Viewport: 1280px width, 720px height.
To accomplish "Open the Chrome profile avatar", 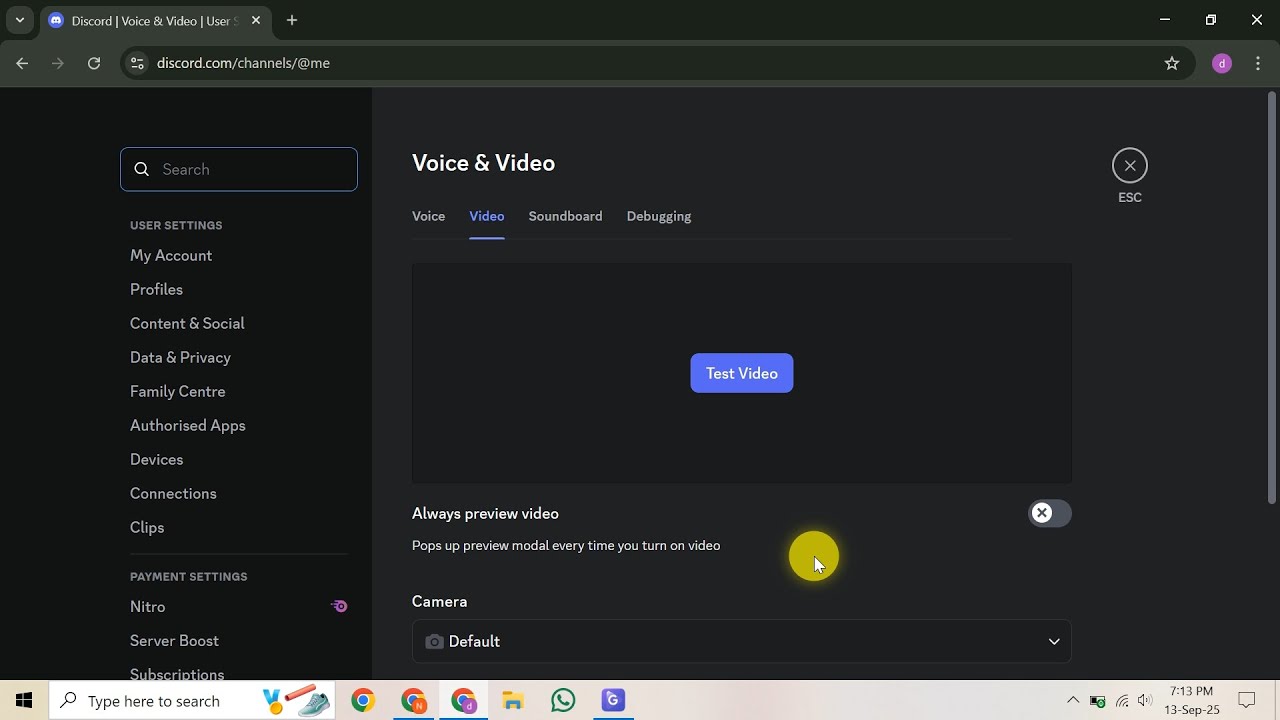I will [1222, 63].
